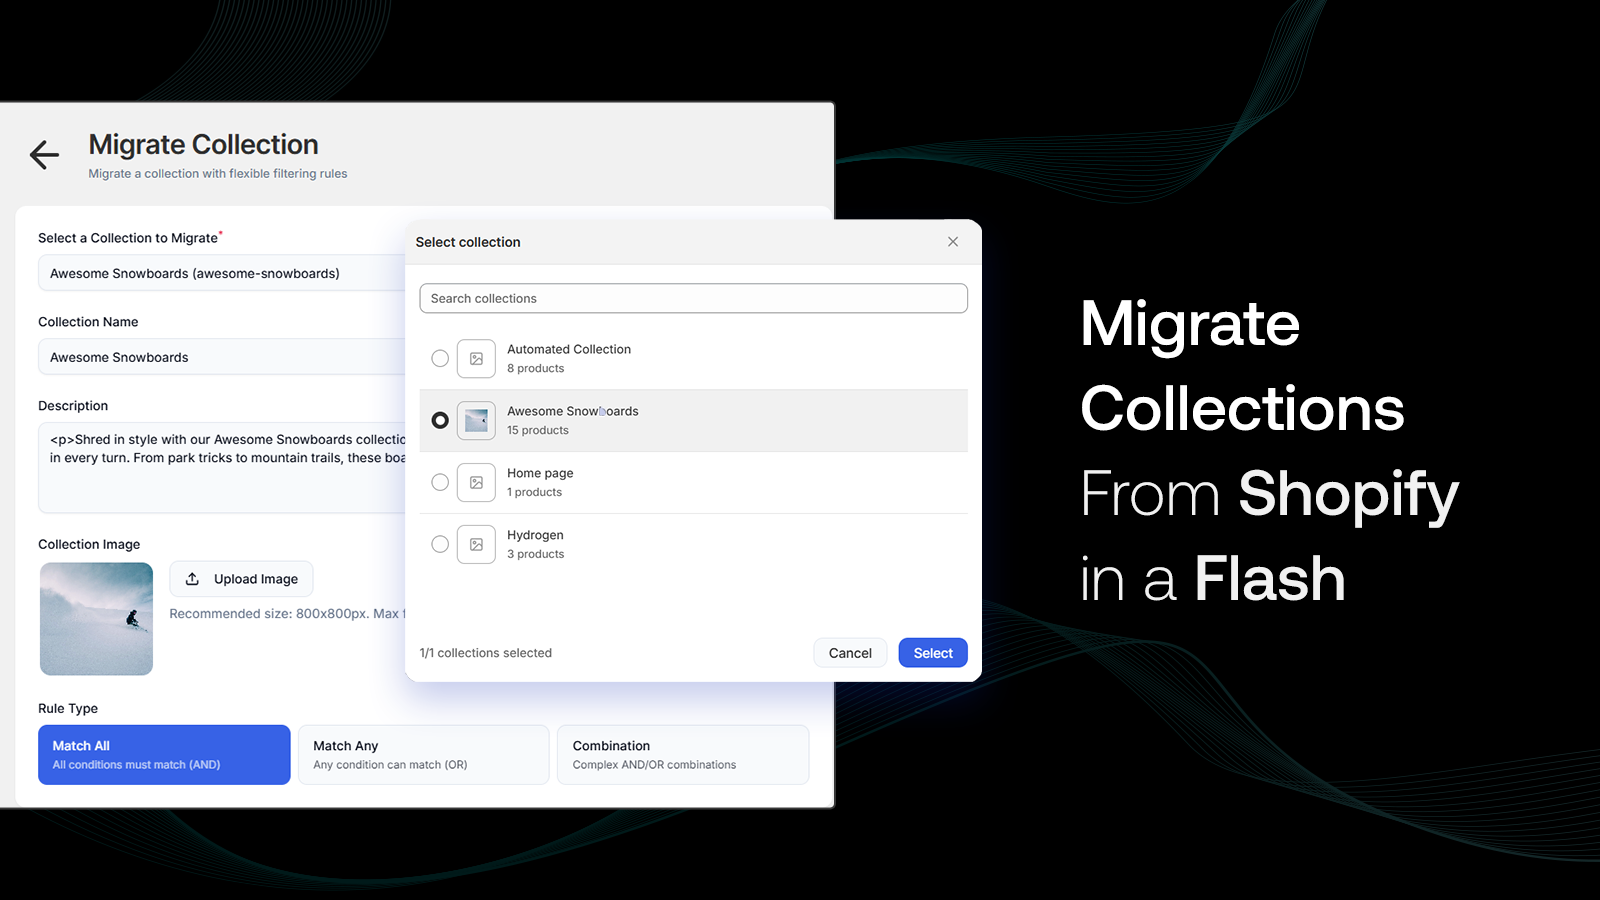Image resolution: width=1600 pixels, height=900 pixels.
Task: Click the back arrow to exit Migrate Collection
Action: 43,155
